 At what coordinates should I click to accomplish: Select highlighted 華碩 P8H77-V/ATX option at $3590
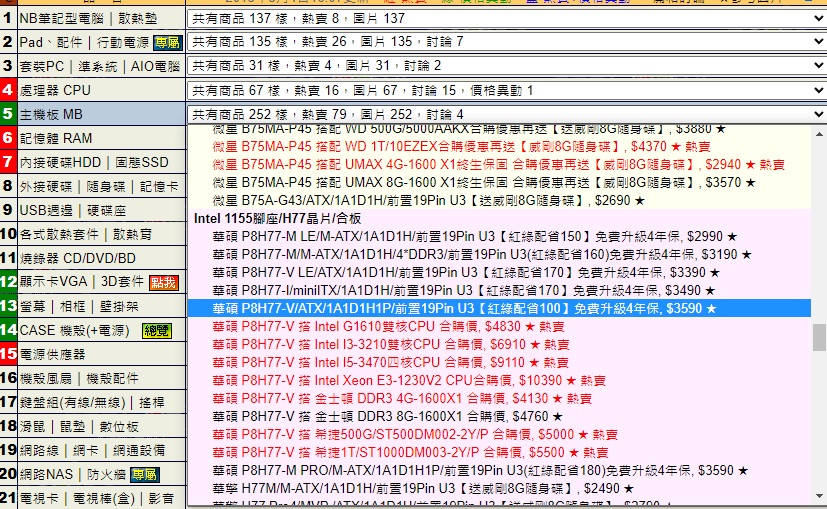(499, 309)
